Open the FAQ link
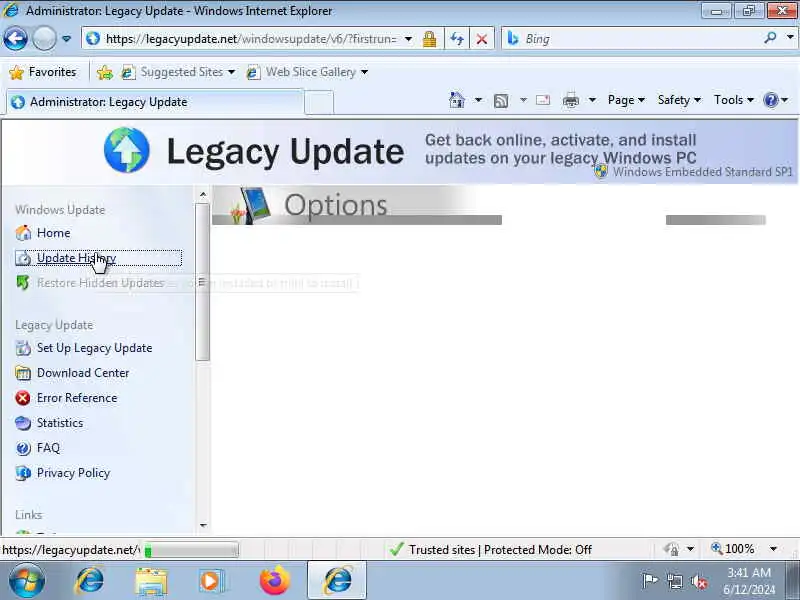Image resolution: width=800 pixels, height=600 pixels. pyautogui.click(x=48, y=448)
